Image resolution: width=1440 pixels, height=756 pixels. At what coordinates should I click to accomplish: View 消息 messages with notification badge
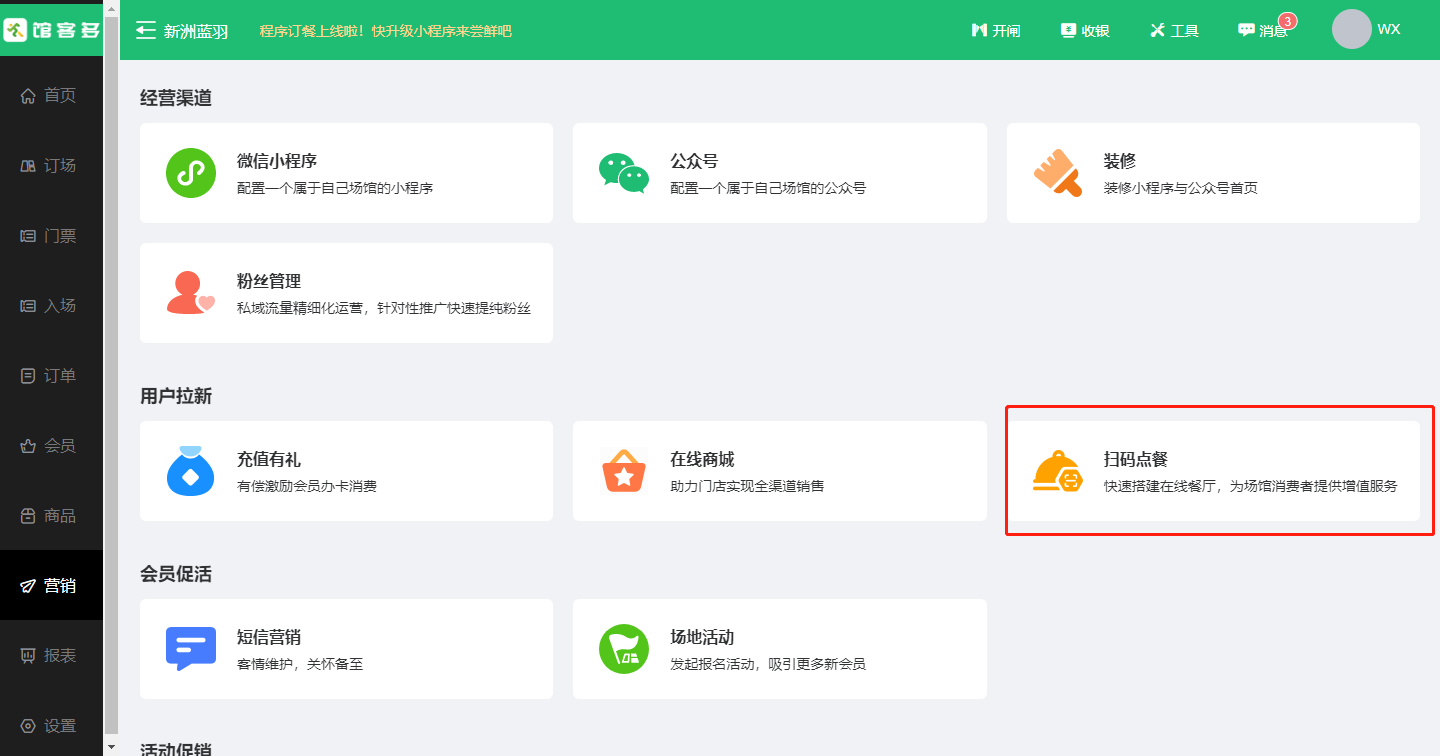pos(1263,30)
